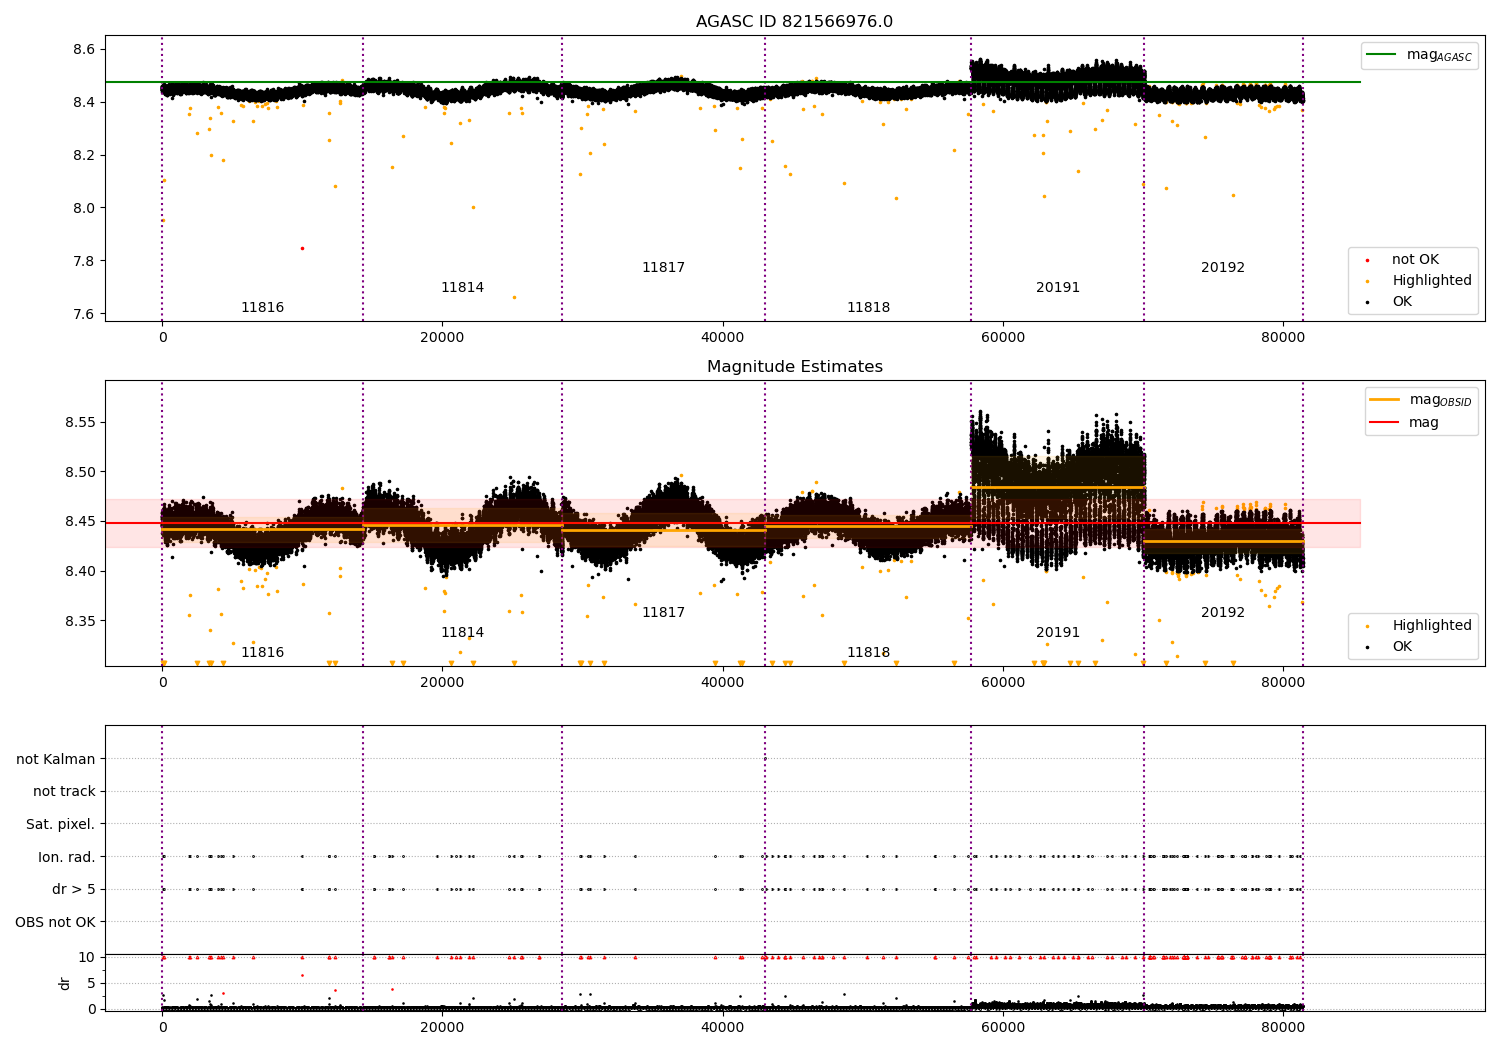Click OBSID label 20192 in middle plot

[x=1223, y=613]
